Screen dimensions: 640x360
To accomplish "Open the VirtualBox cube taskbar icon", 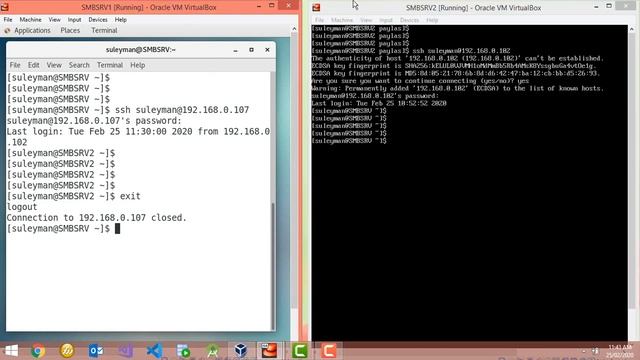I will (x=241, y=351).
